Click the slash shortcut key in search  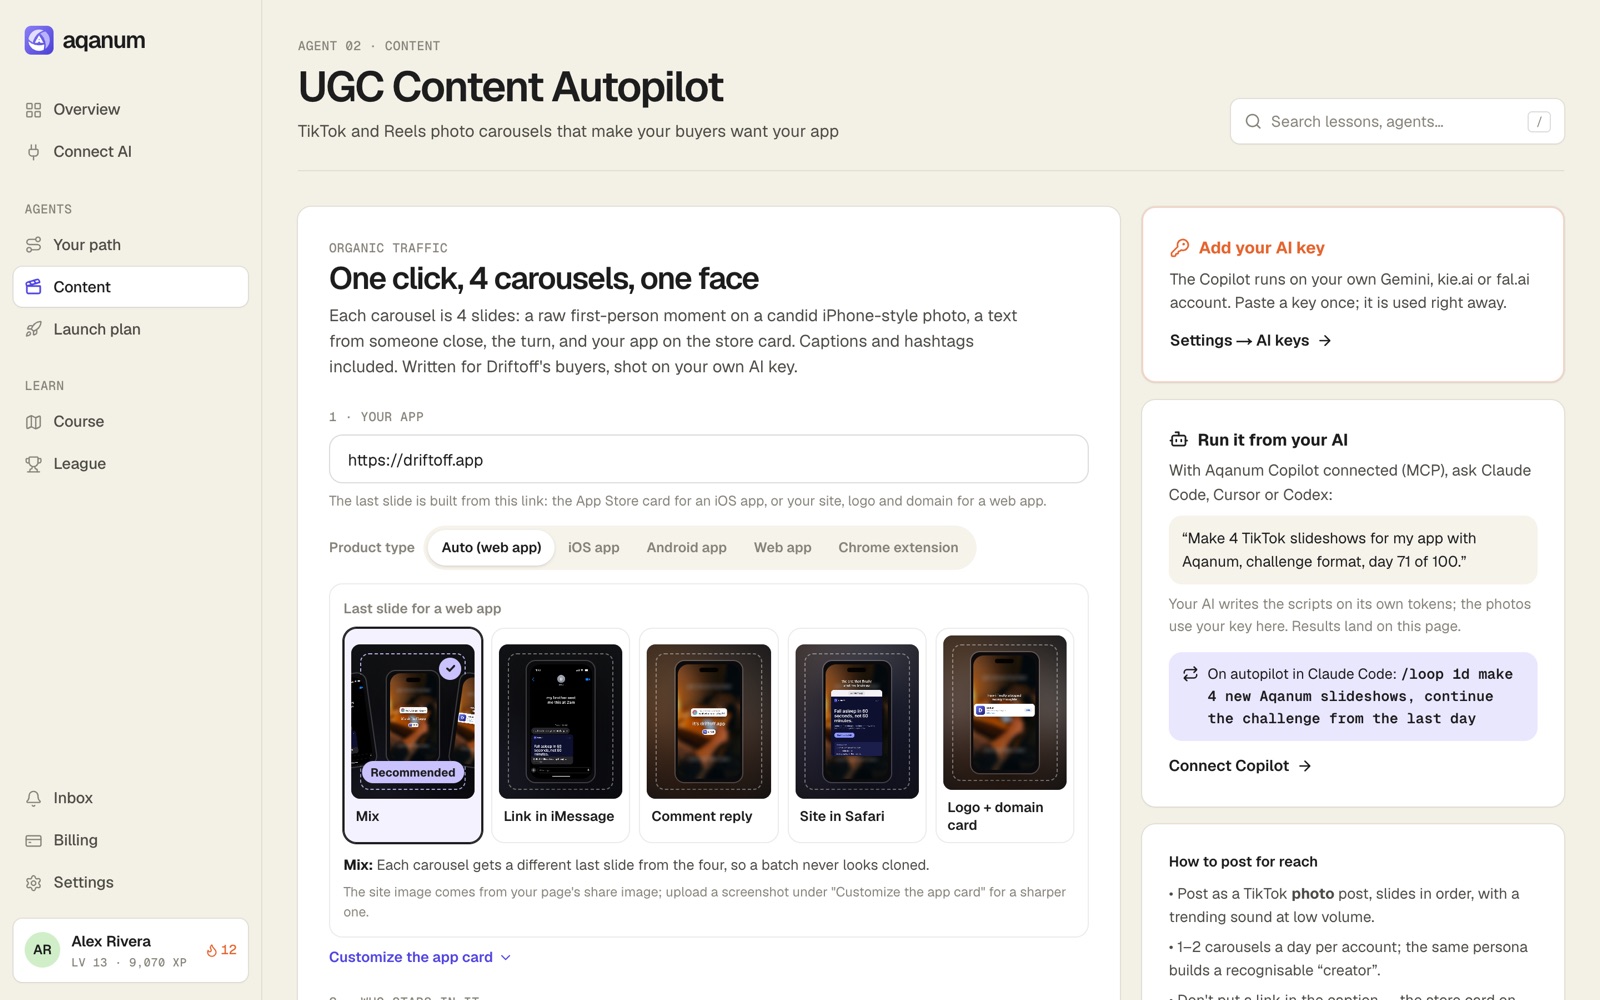1539,121
